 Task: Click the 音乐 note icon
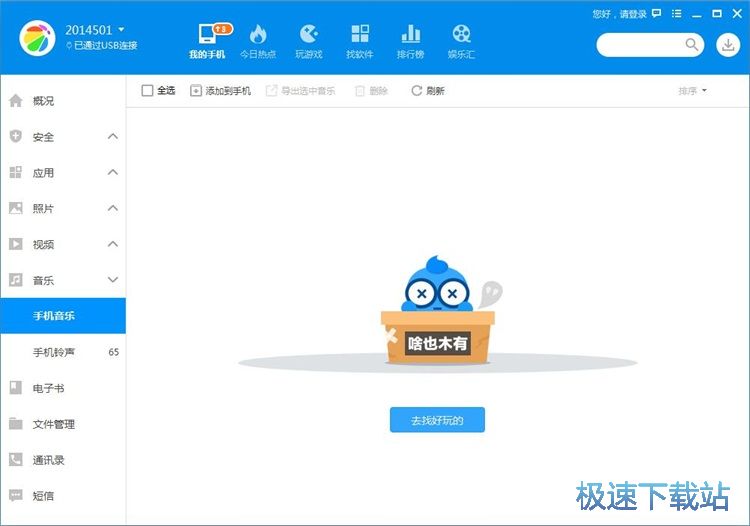[16, 280]
